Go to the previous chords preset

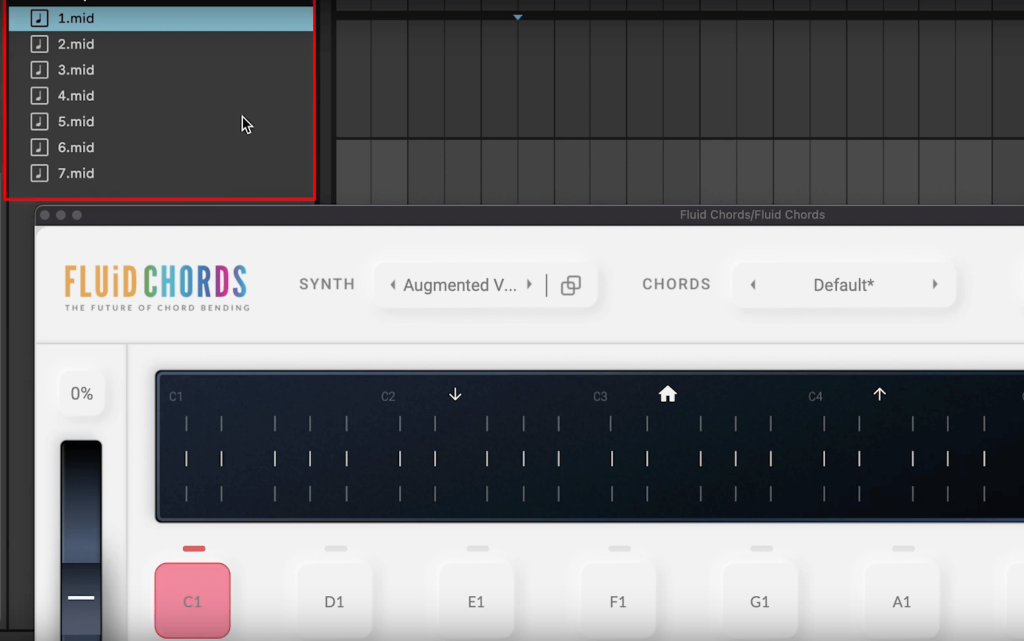pos(753,285)
